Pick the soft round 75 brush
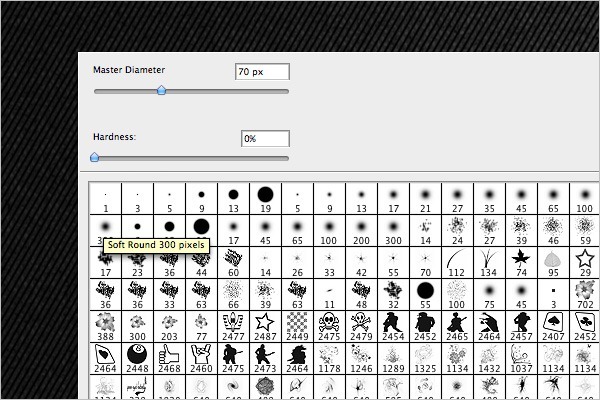The height and width of the screenshot is (400, 600). pos(489,295)
